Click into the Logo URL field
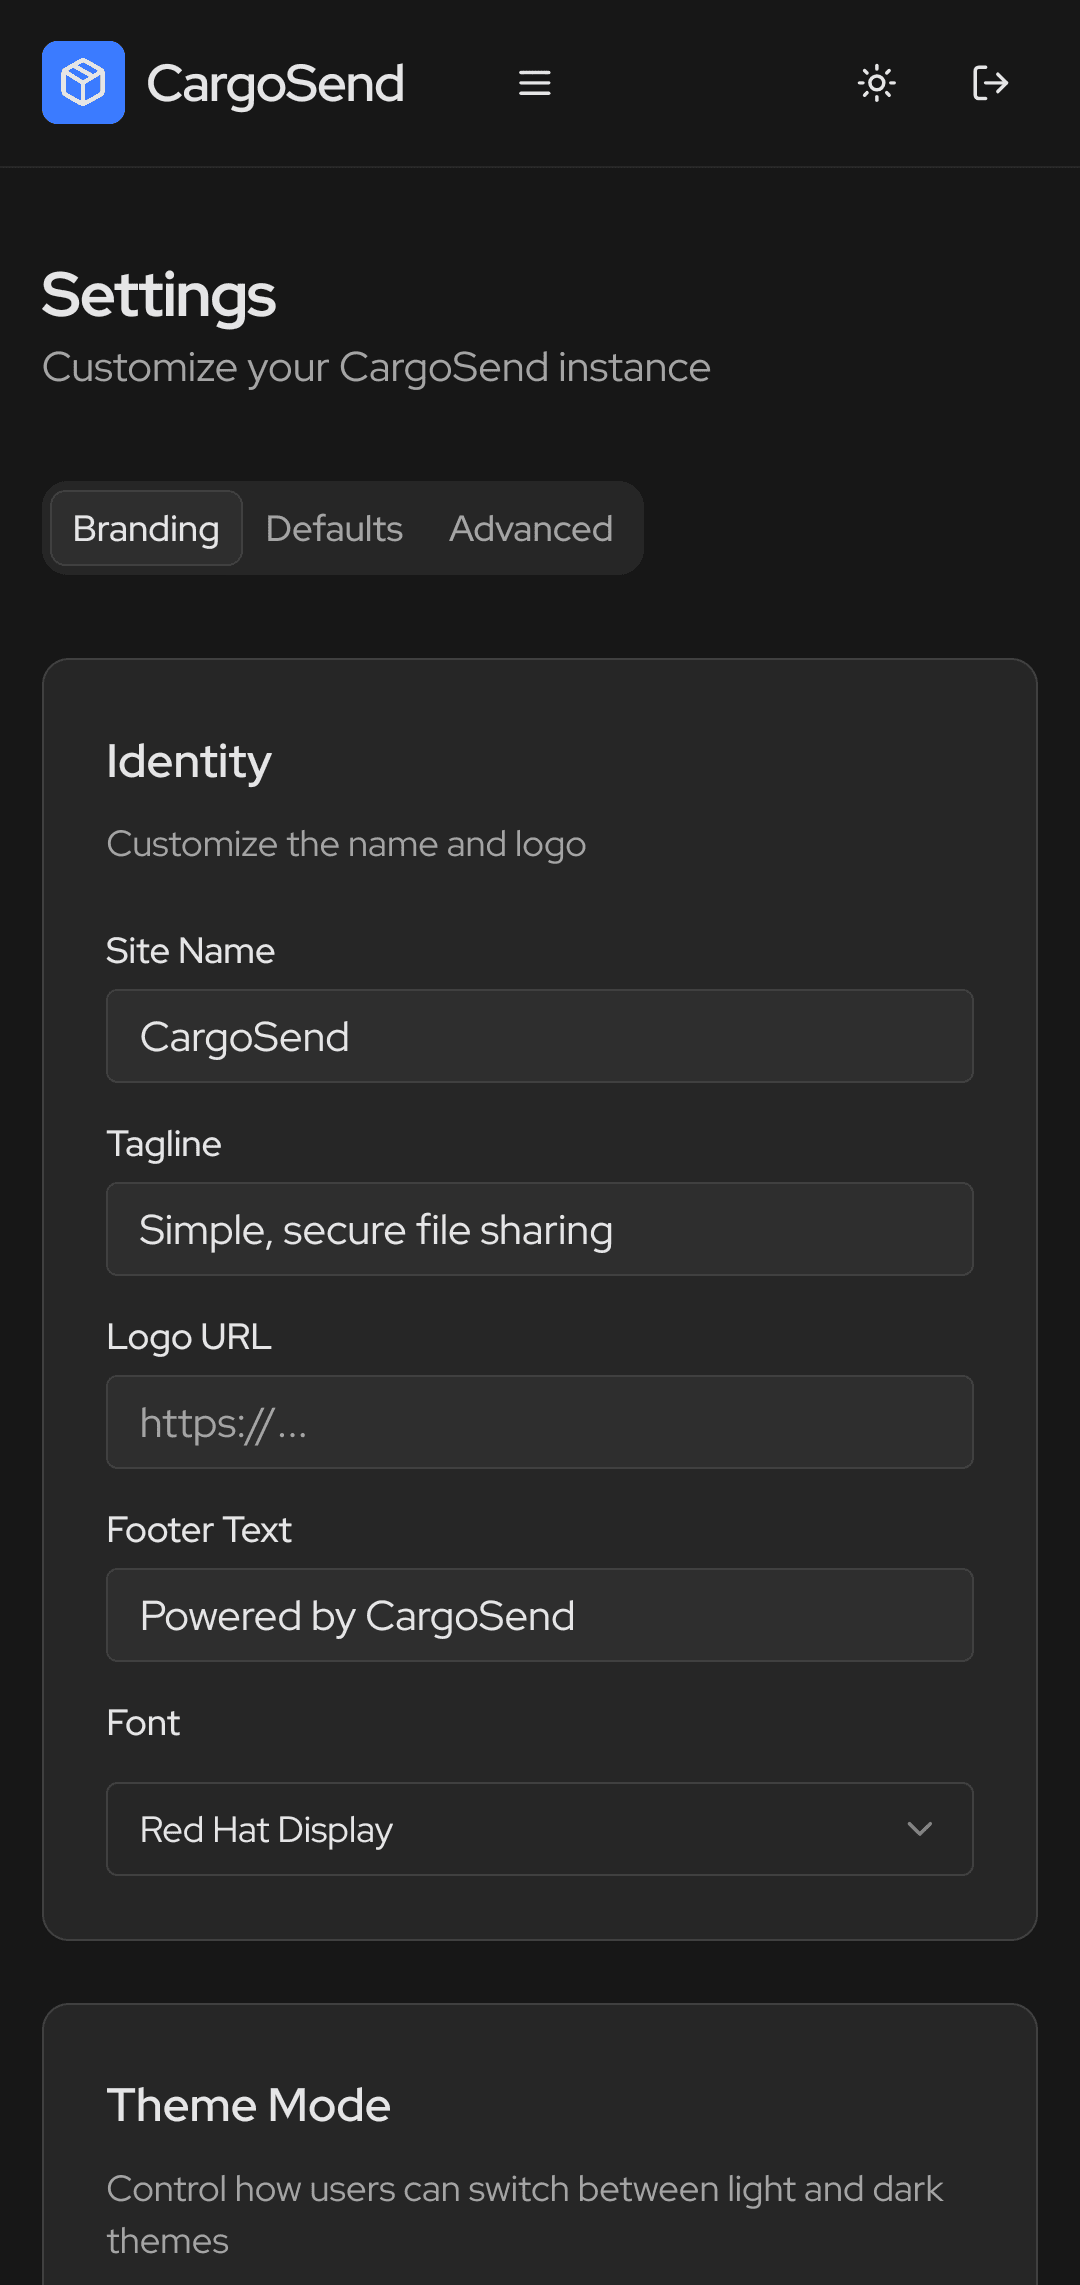 pyautogui.click(x=540, y=1422)
